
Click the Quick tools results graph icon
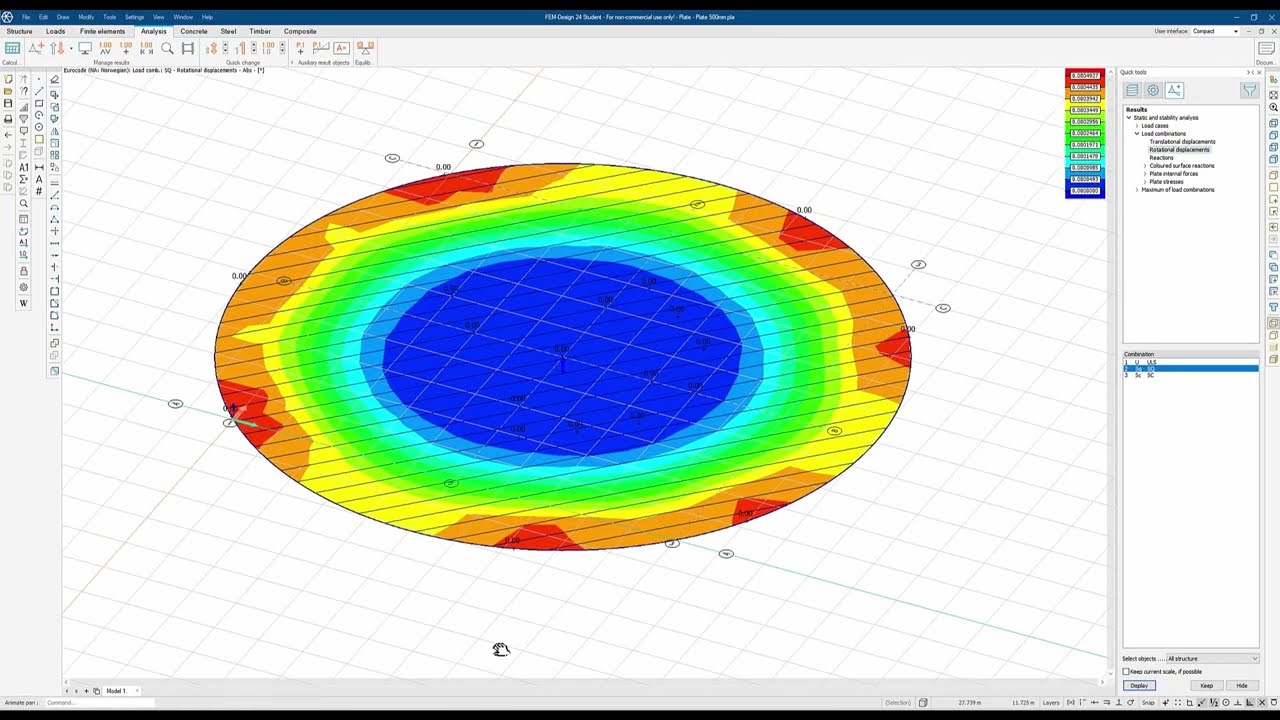point(1174,90)
